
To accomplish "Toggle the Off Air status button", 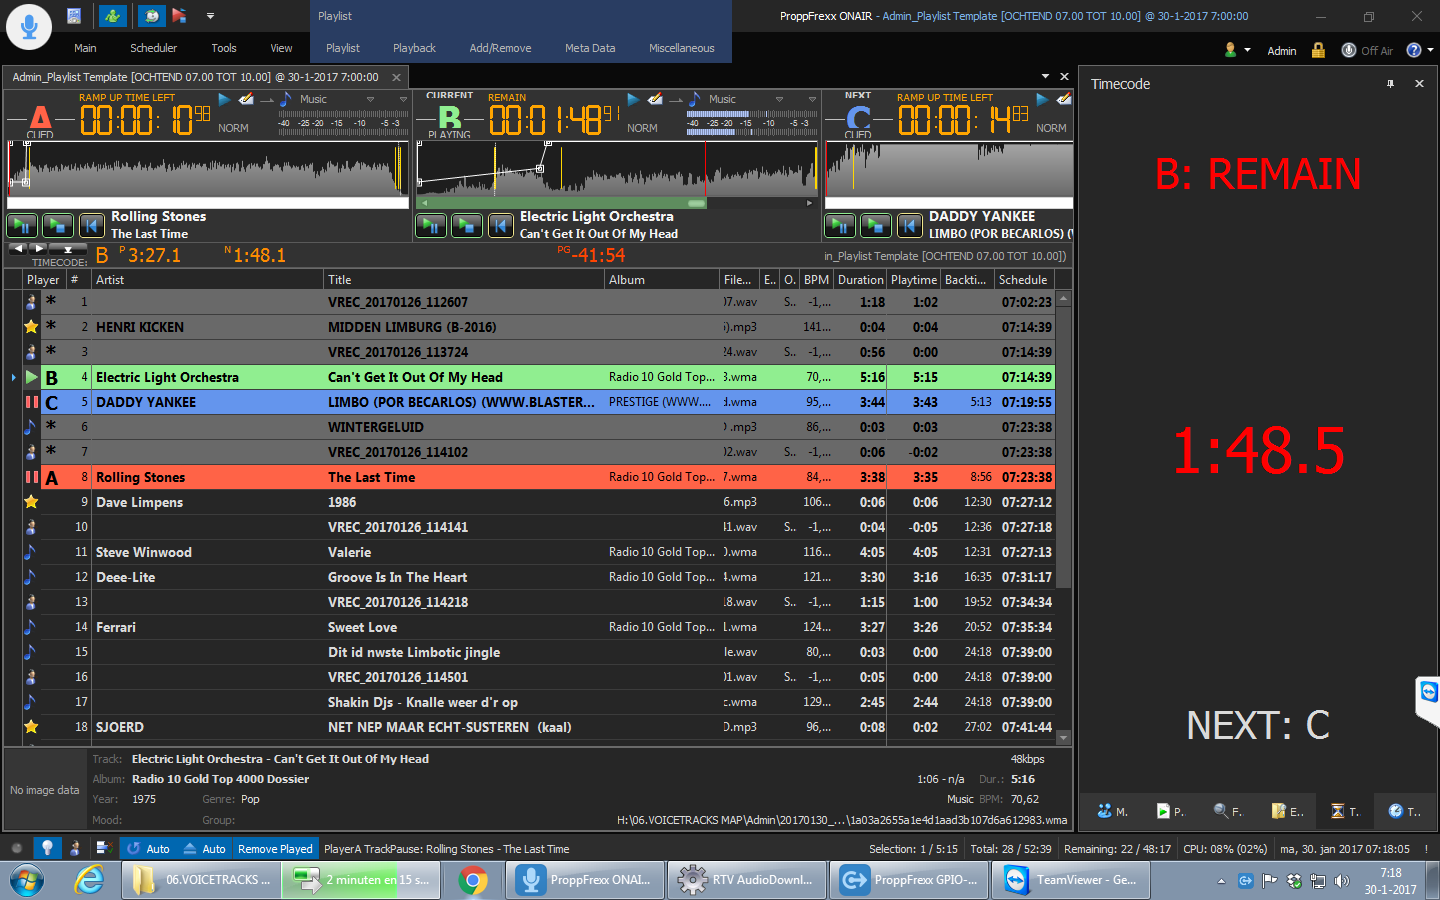I will pyautogui.click(x=1367, y=50).
